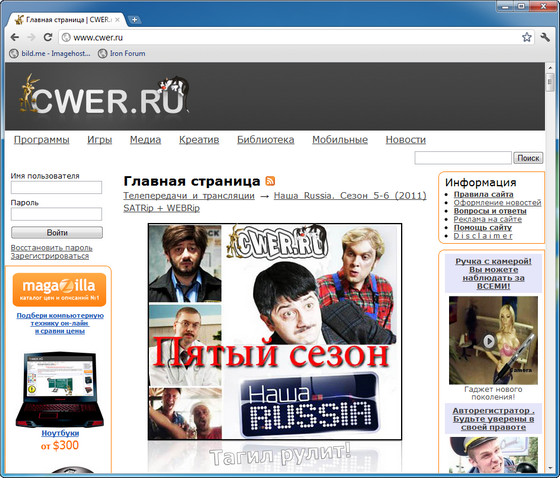Image resolution: width=560 pixels, height=478 pixels.
Task: Go back with the browser back arrow
Action: point(15,37)
